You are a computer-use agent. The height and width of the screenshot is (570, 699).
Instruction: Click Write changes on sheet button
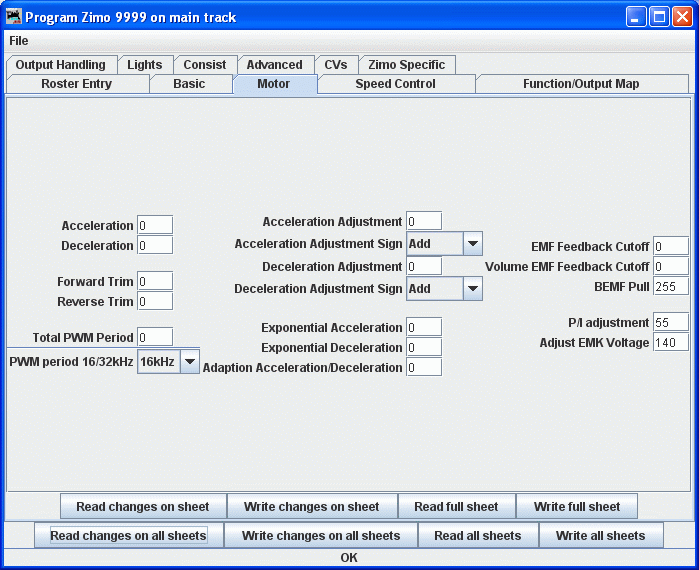tap(312, 506)
